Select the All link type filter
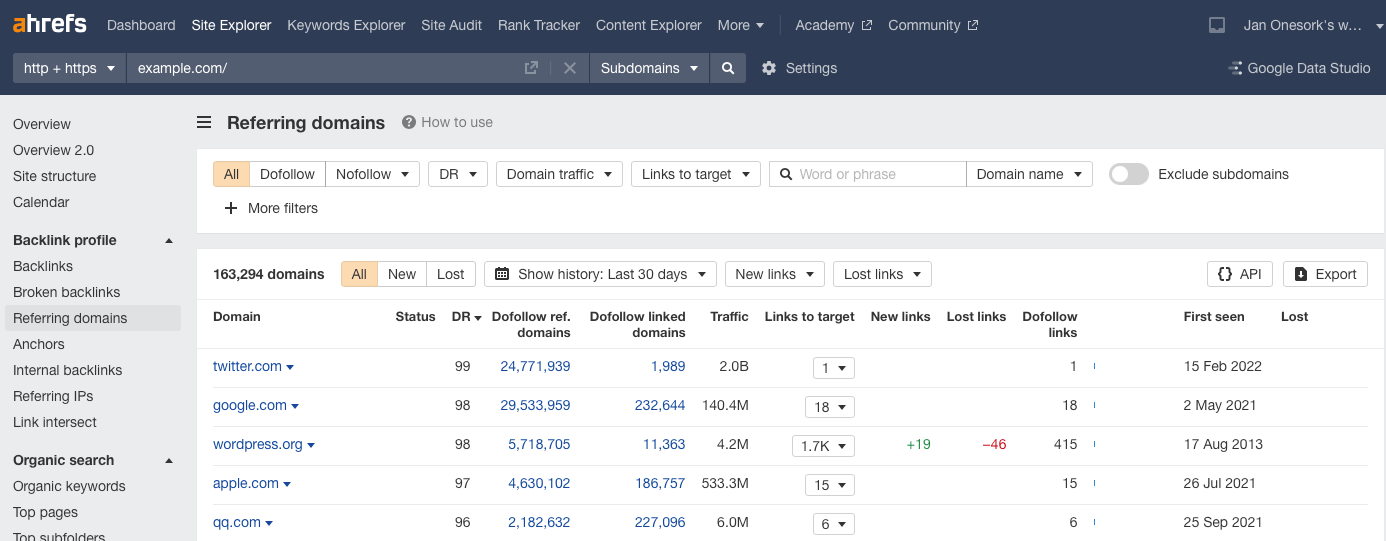Image resolution: width=1386 pixels, height=541 pixels. (x=231, y=174)
